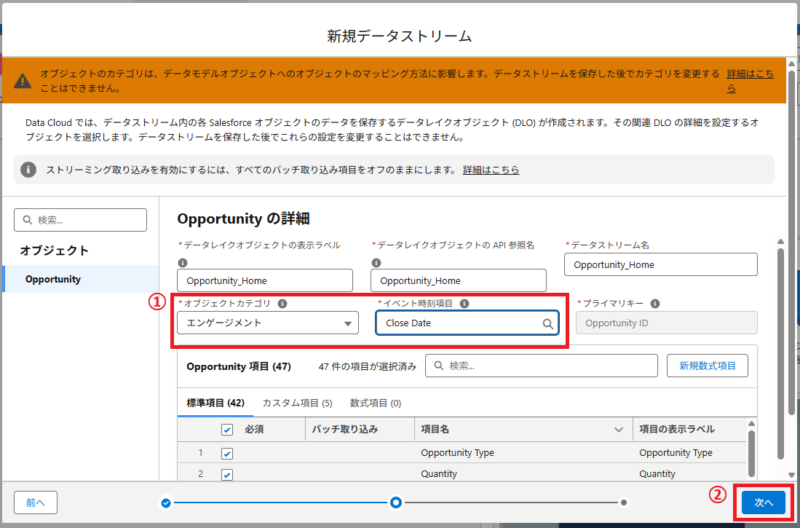Click search magnifier in Close Date field
The image size is (800, 528).
tap(548, 324)
